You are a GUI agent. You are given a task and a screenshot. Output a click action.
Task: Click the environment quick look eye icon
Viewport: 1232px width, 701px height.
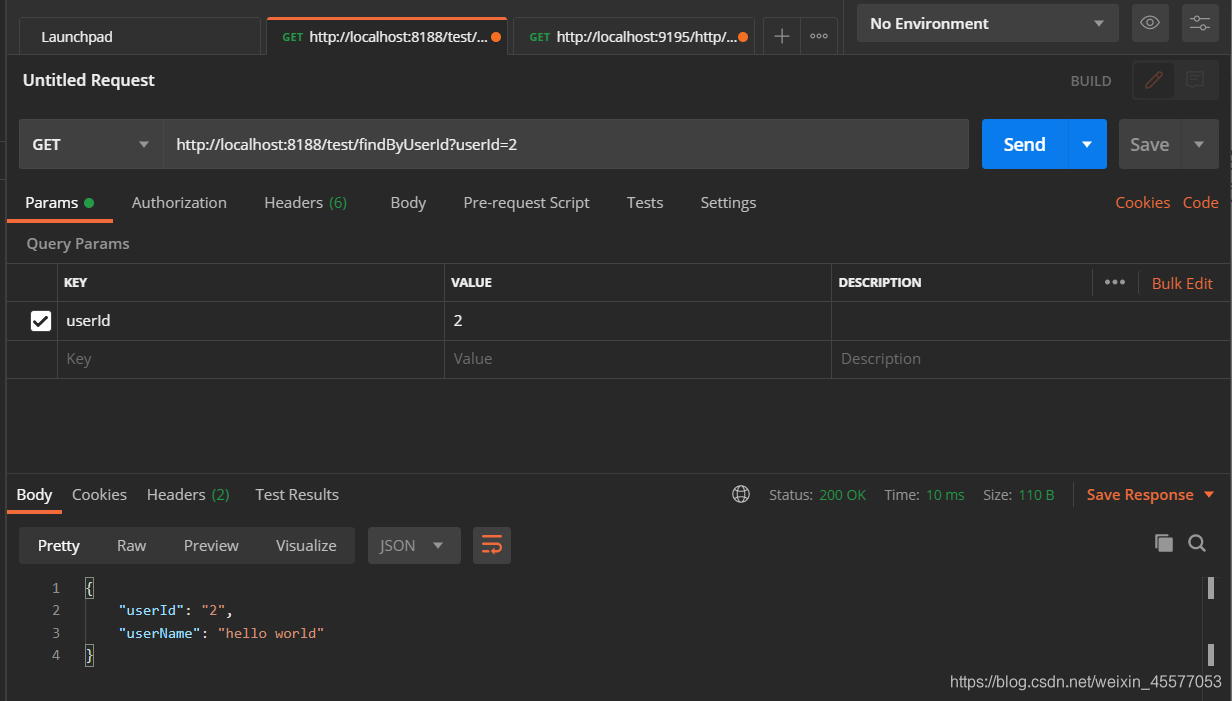tap(1150, 23)
